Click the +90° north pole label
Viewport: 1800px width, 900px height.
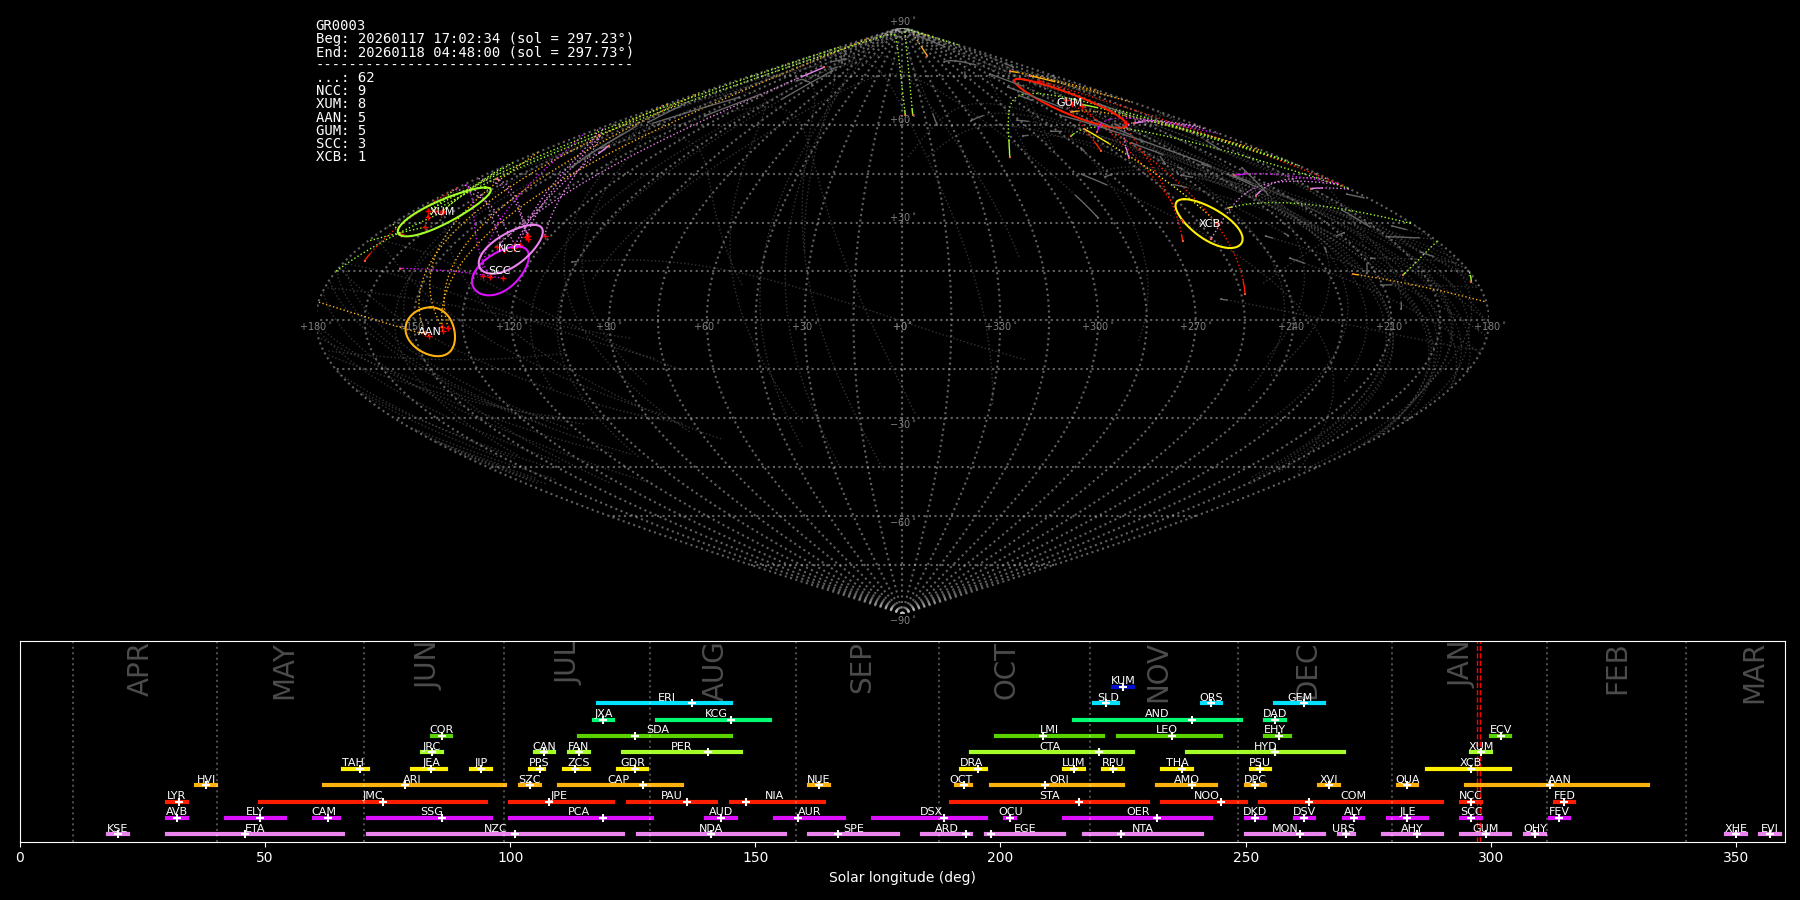[x=901, y=22]
